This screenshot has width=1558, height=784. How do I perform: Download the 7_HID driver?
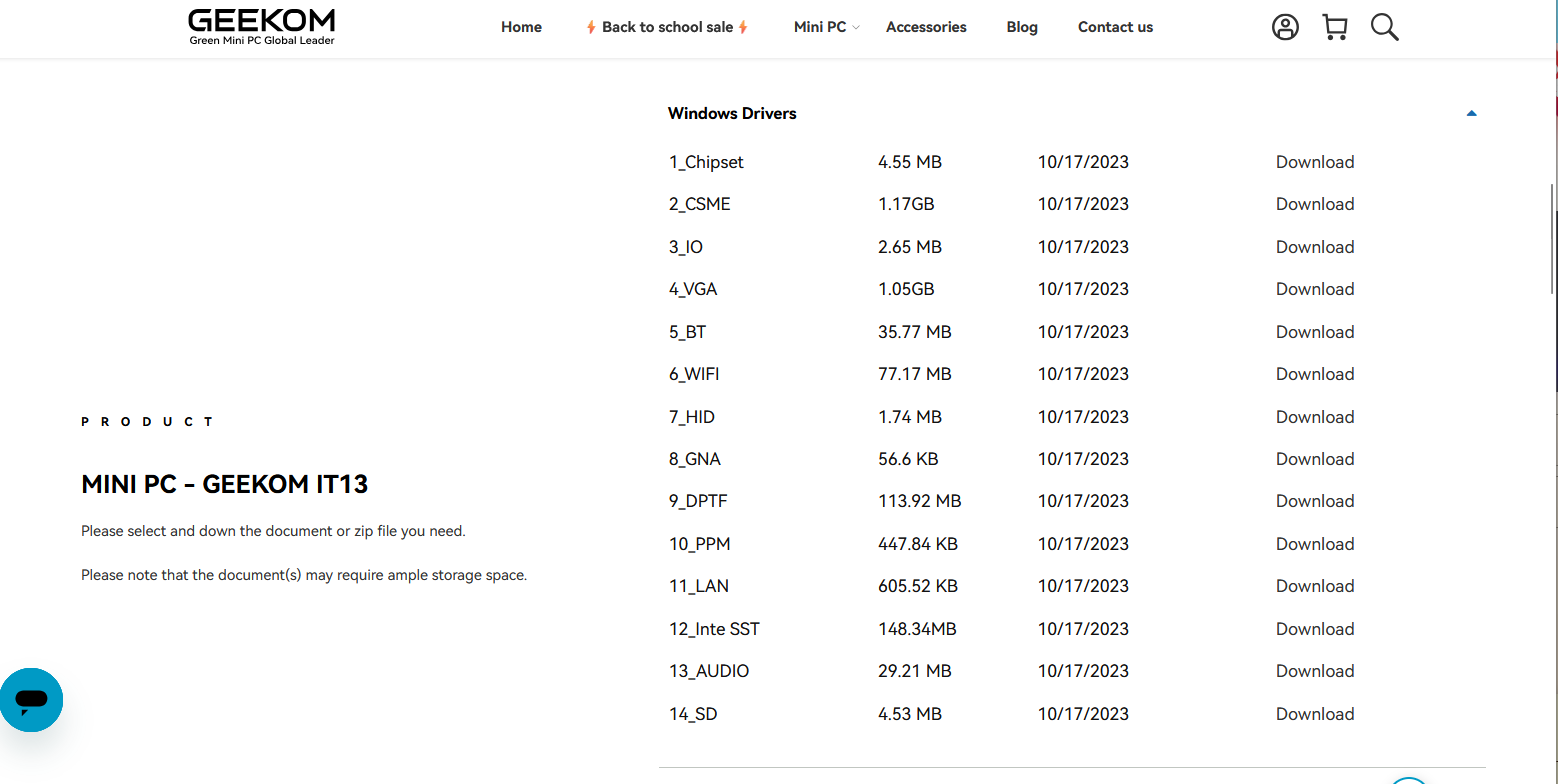click(1315, 417)
